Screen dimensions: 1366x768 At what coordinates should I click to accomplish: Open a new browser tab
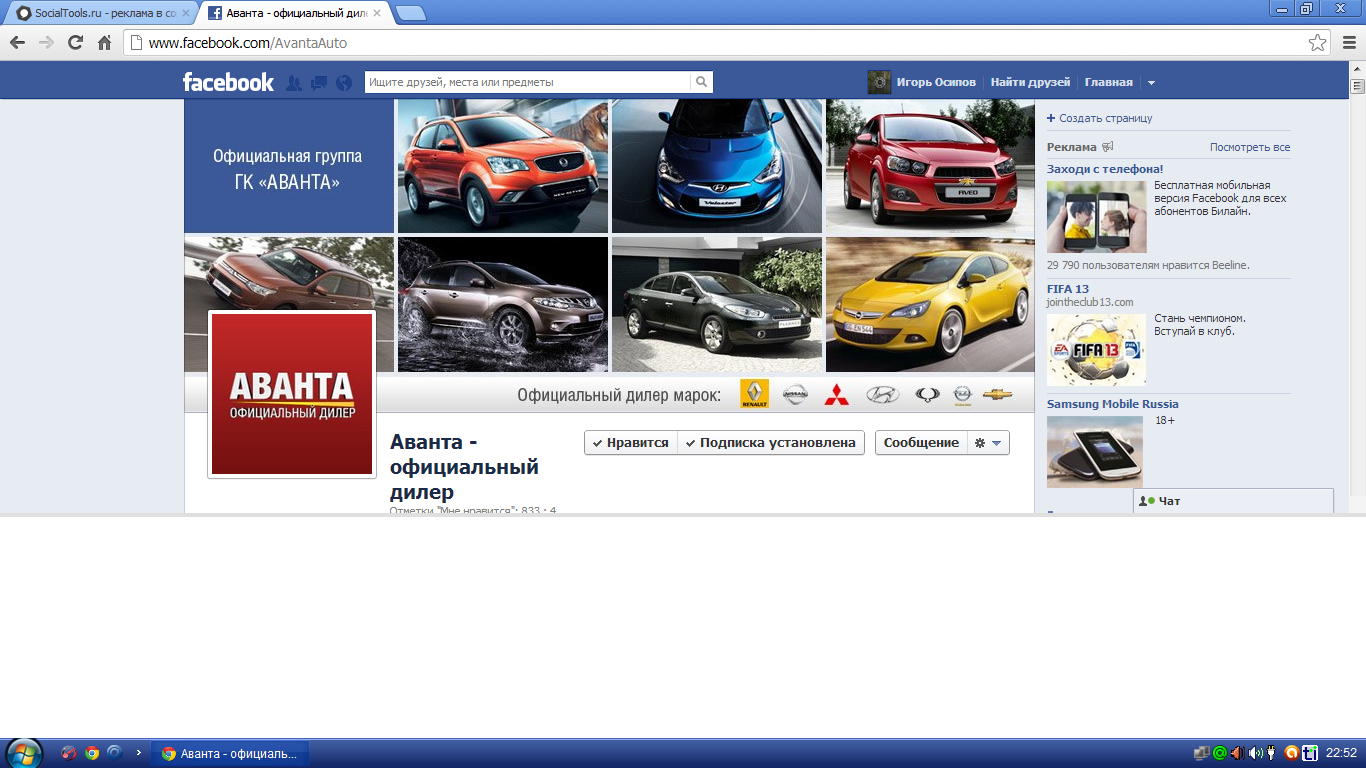(410, 13)
